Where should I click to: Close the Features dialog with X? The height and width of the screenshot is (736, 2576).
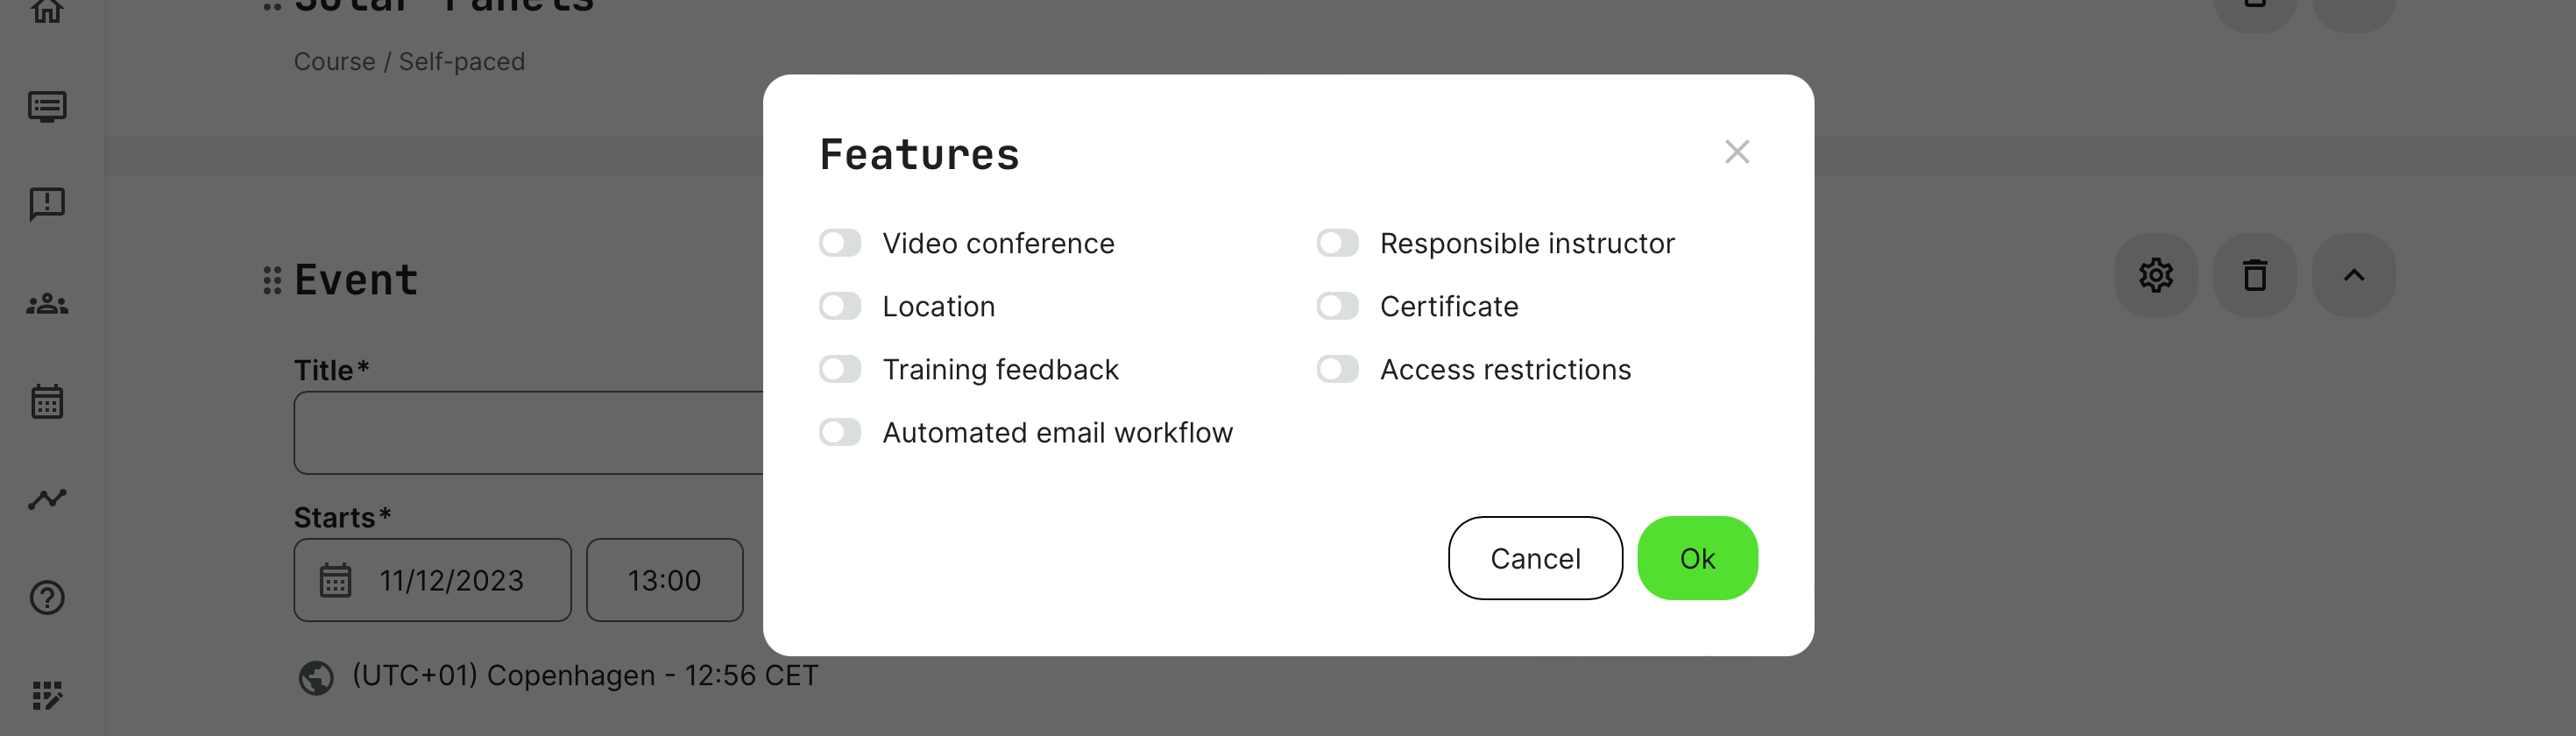(x=1737, y=152)
